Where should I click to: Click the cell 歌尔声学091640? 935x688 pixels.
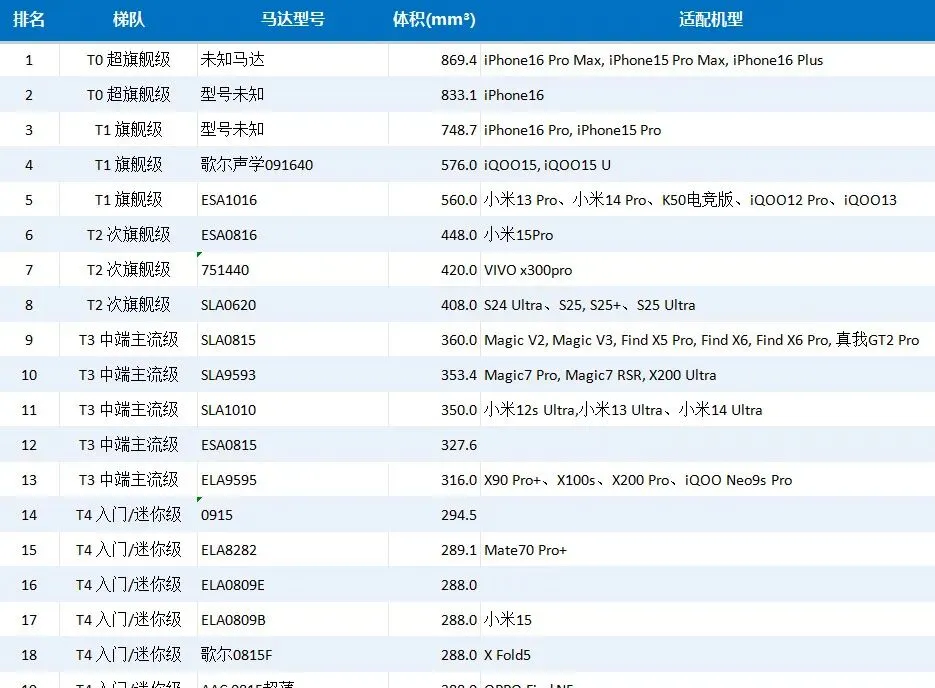click(256, 165)
